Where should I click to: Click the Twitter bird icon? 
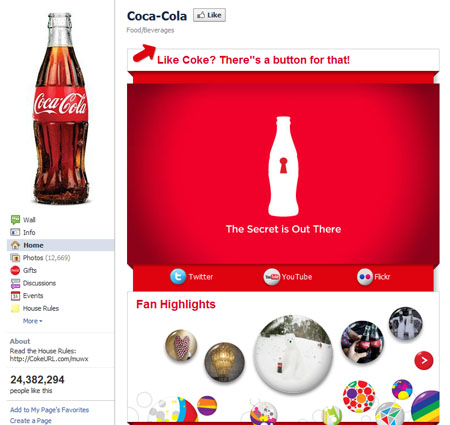pyautogui.click(x=178, y=276)
